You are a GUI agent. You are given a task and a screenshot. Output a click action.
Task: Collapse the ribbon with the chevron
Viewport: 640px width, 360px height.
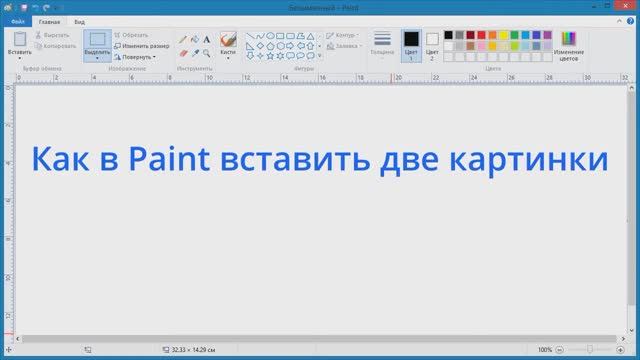click(x=620, y=21)
